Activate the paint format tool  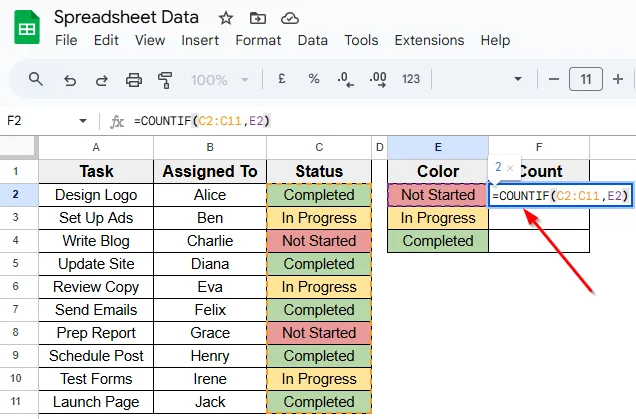point(165,80)
